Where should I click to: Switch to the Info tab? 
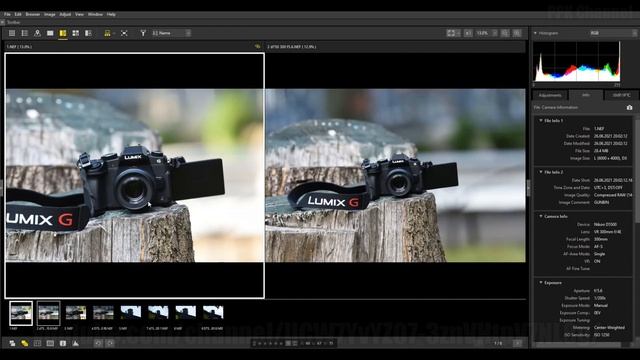pyautogui.click(x=586, y=95)
